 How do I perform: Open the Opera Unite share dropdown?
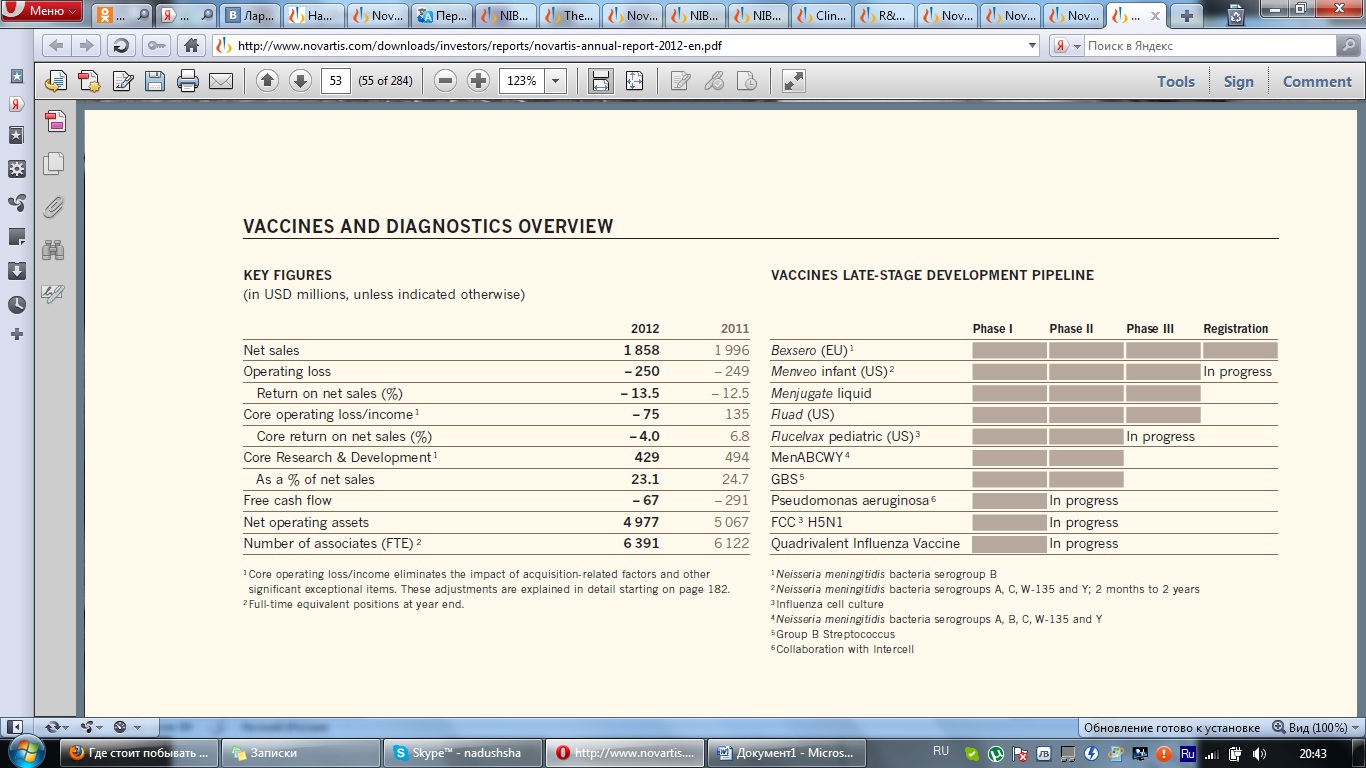pyautogui.click(x=91, y=727)
